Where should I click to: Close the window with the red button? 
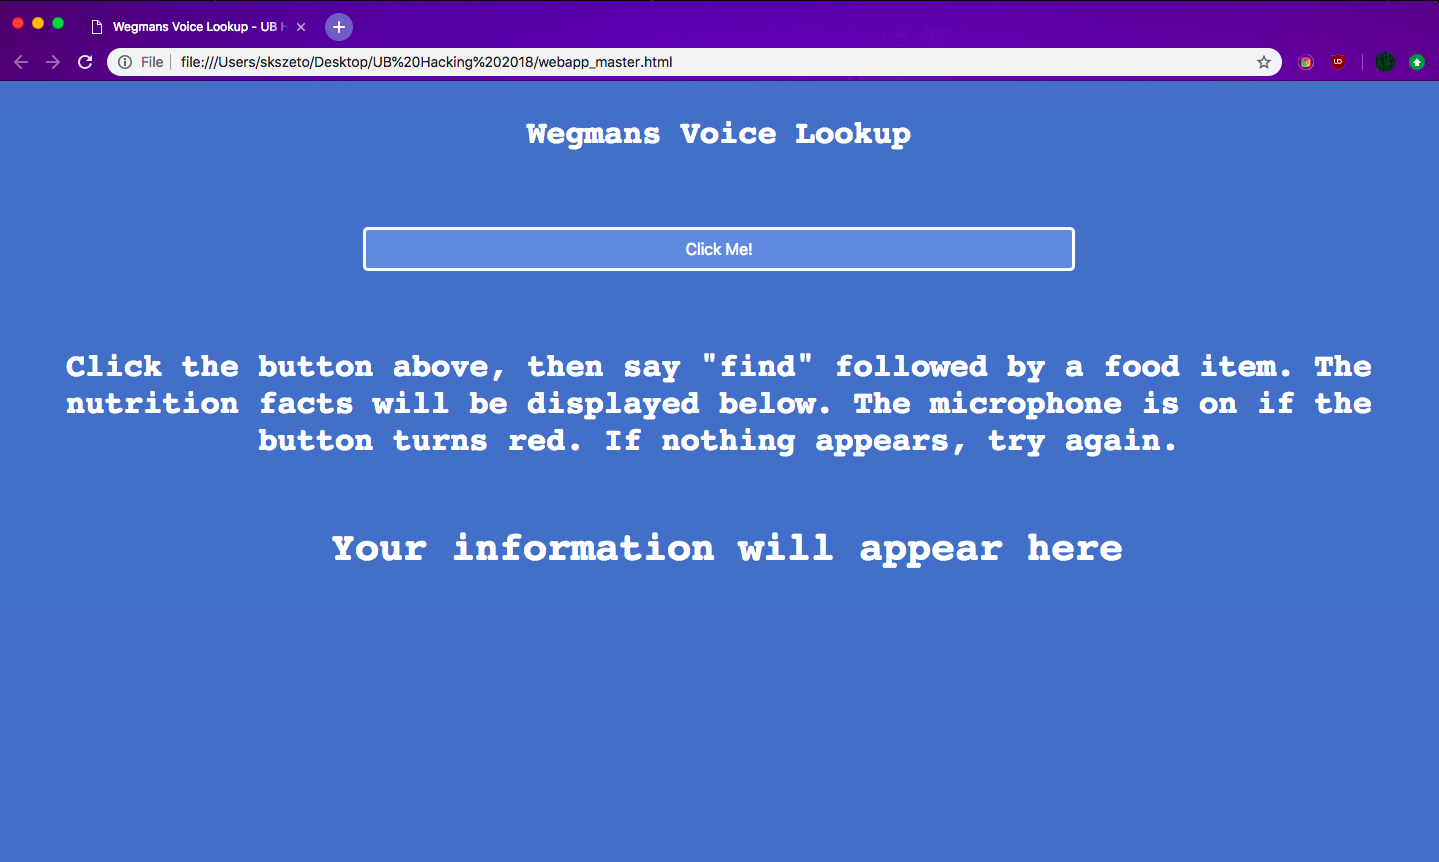(x=18, y=23)
